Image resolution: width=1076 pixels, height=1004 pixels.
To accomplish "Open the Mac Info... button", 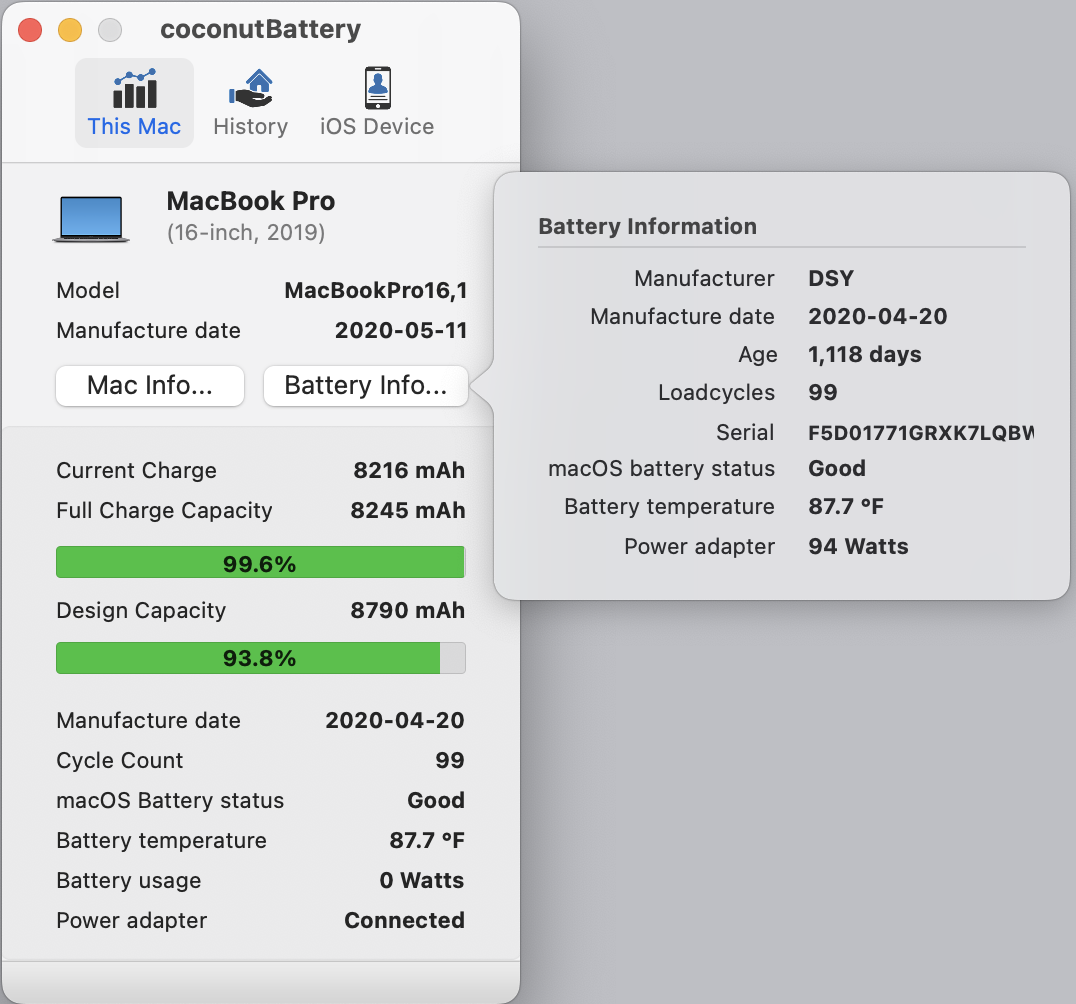I will pyautogui.click(x=150, y=386).
